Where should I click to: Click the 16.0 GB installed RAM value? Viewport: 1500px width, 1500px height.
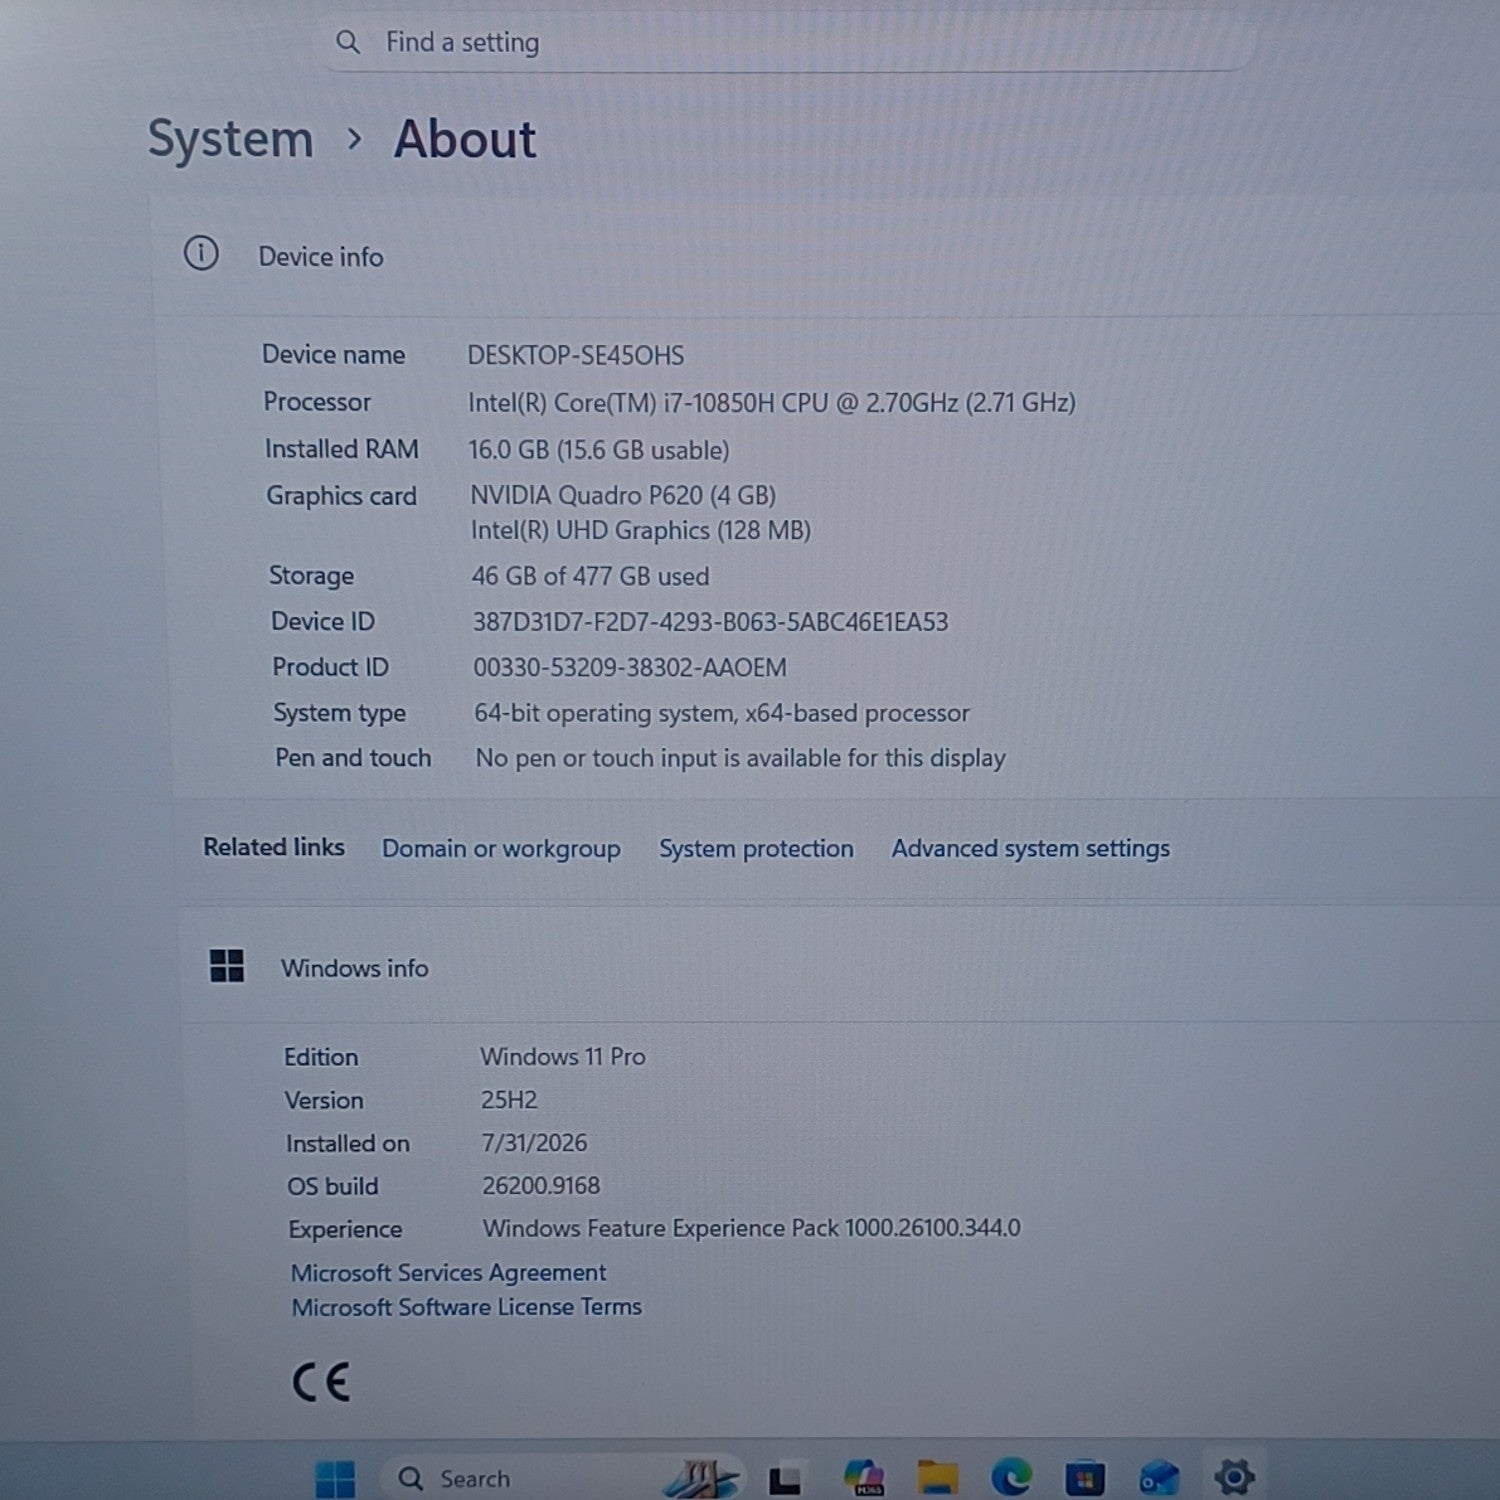tap(599, 450)
